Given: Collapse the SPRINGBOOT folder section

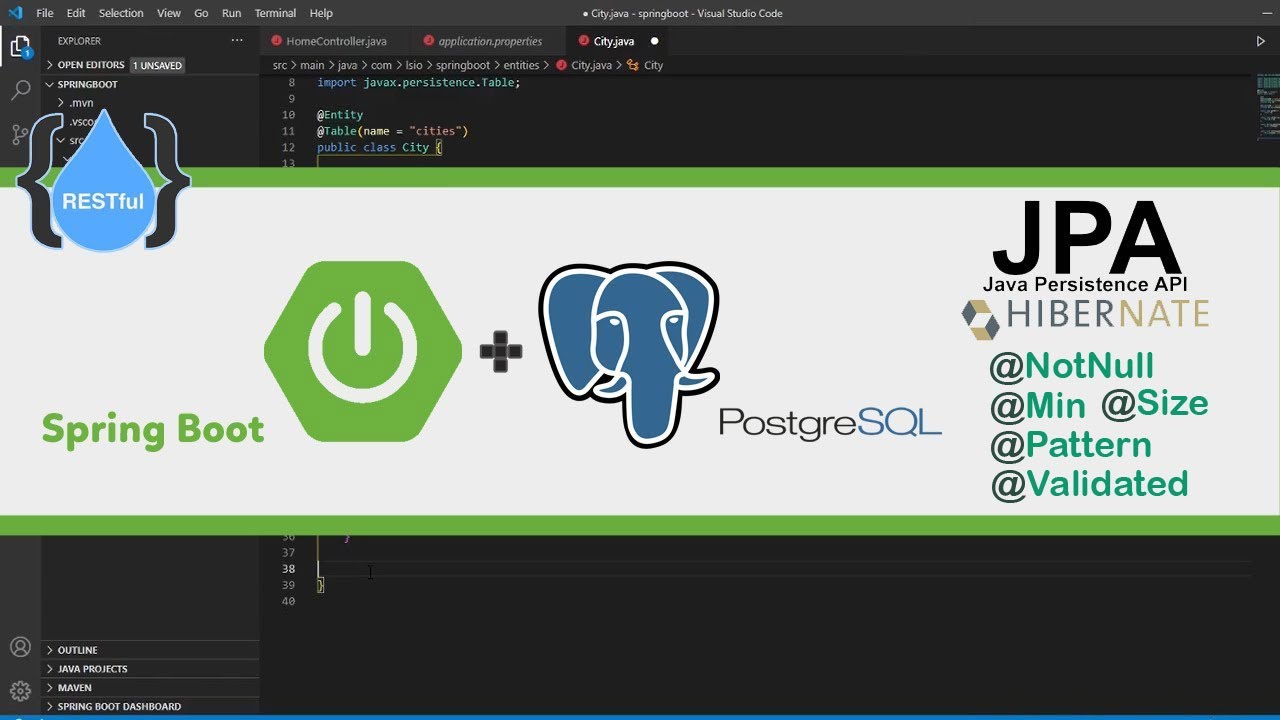Looking at the screenshot, I should click(150, 84).
